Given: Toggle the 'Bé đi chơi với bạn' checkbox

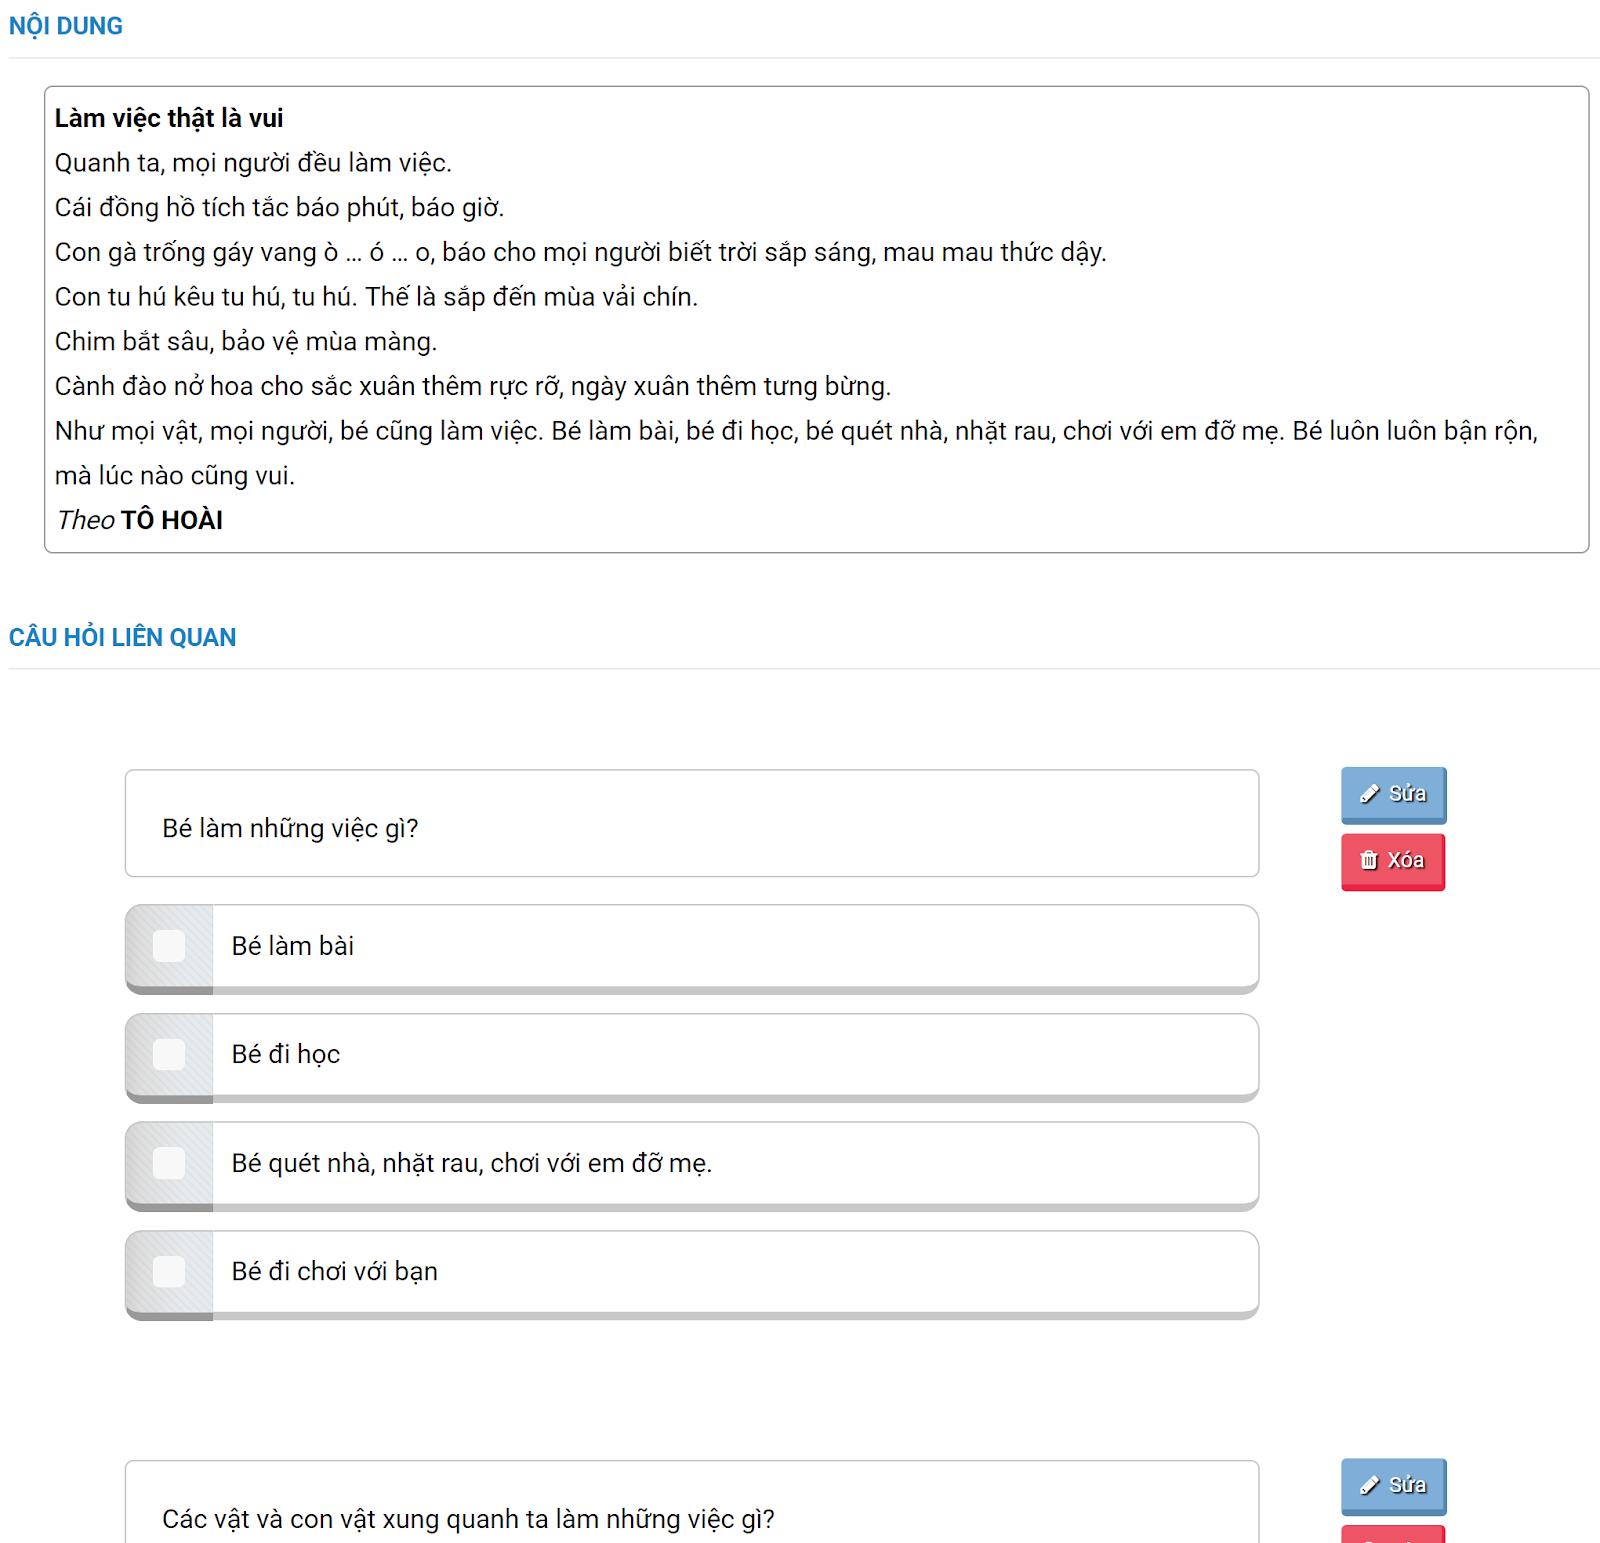Looking at the screenshot, I should coord(169,1271).
